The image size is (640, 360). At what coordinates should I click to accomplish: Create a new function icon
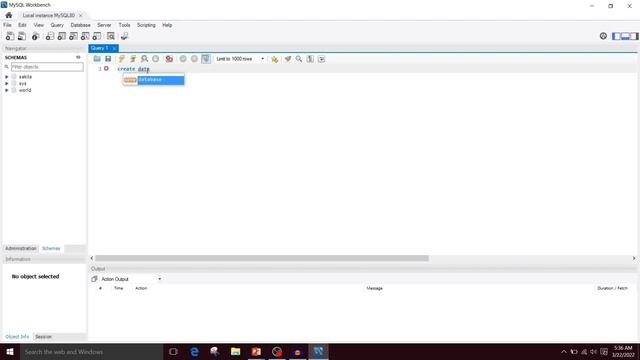[97, 36]
